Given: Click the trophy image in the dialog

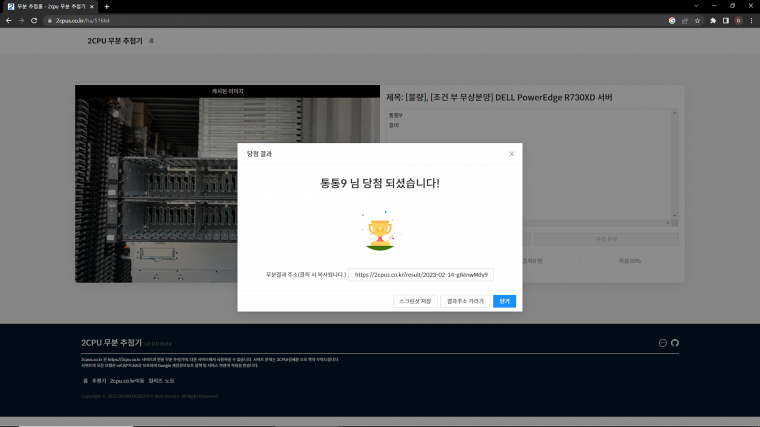Looking at the screenshot, I should (x=380, y=231).
